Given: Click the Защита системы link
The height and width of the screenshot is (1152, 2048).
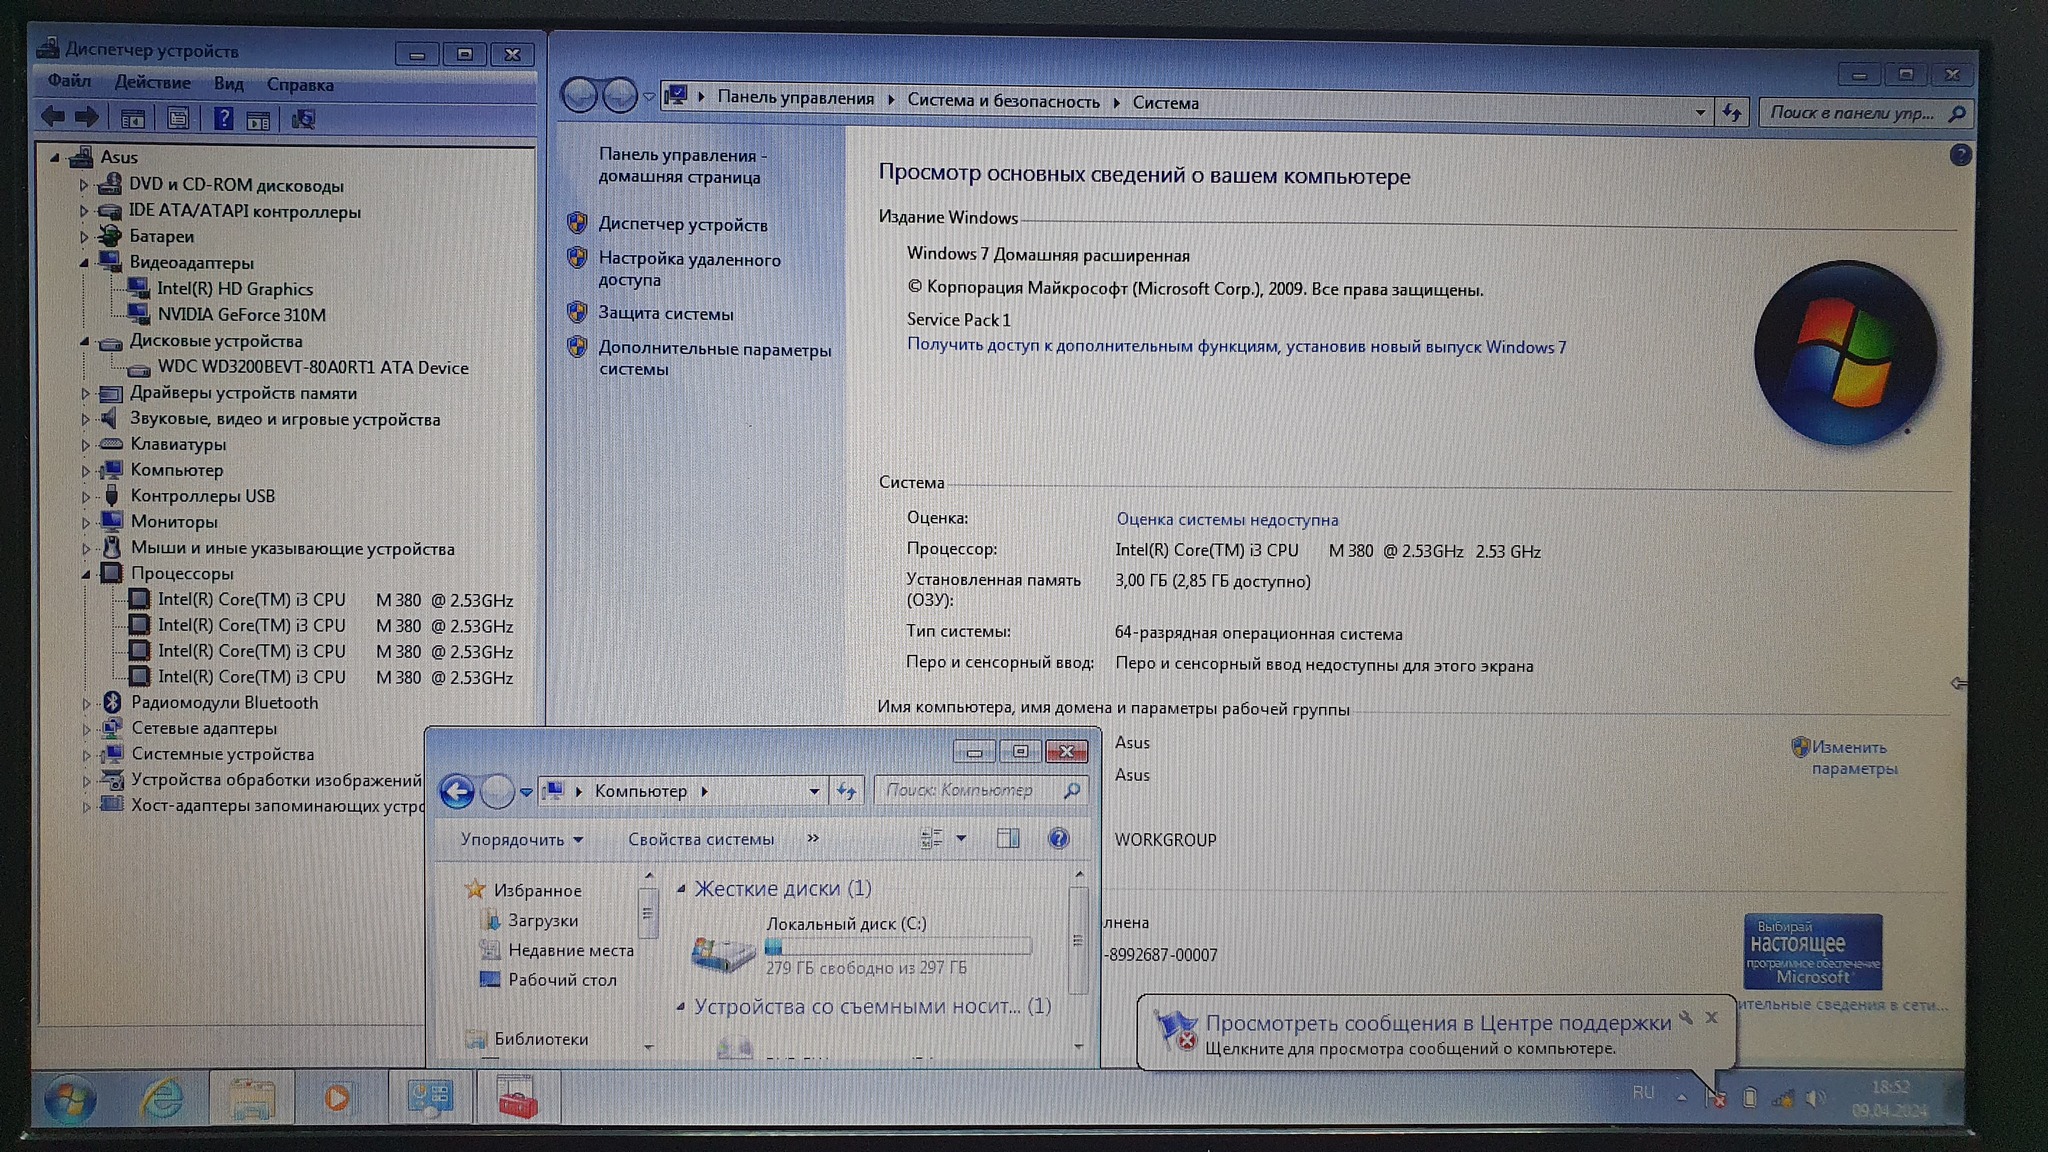Looking at the screenshot, I should tap(665, 314).
